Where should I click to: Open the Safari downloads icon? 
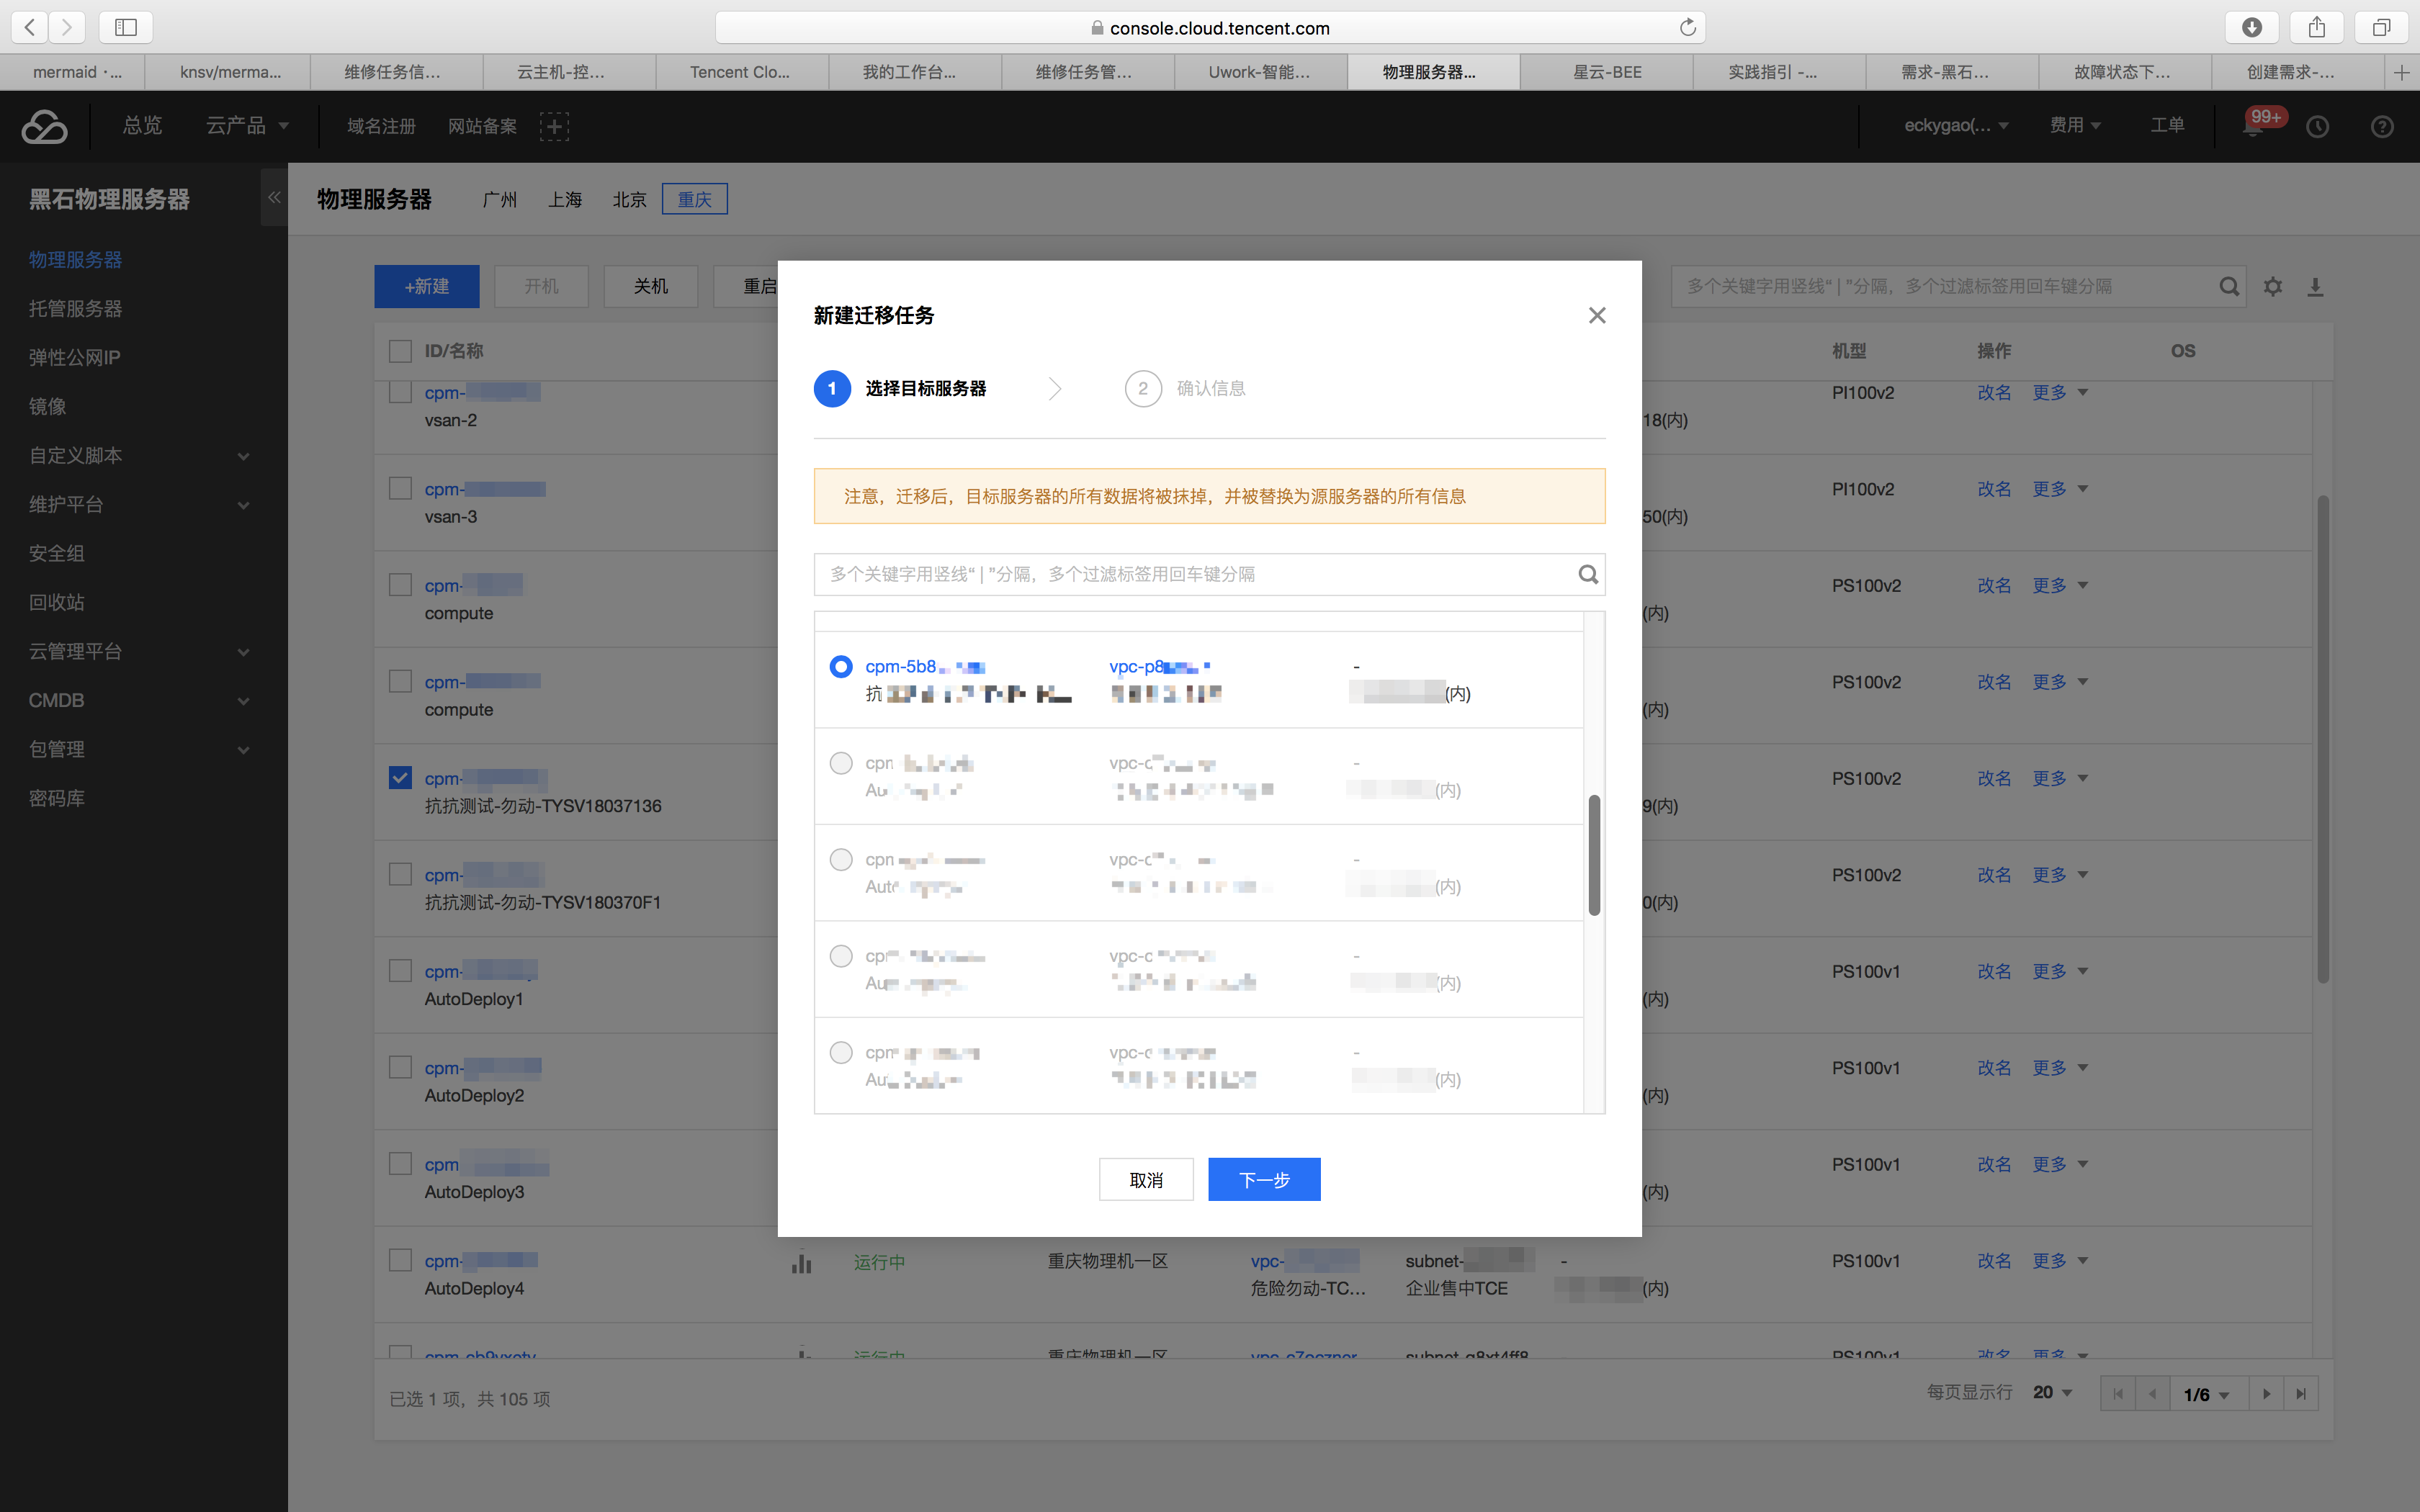pyautogui.click(x=2251, y=27)
